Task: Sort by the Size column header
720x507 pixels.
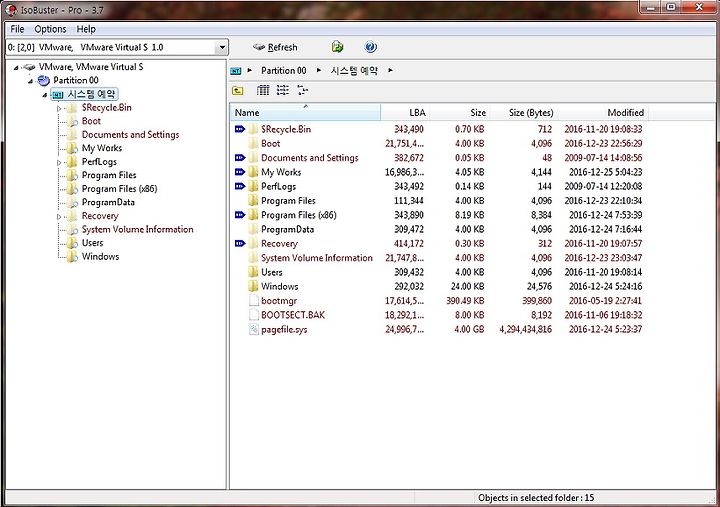Action: pyautogui.click(x=459, y=113)
